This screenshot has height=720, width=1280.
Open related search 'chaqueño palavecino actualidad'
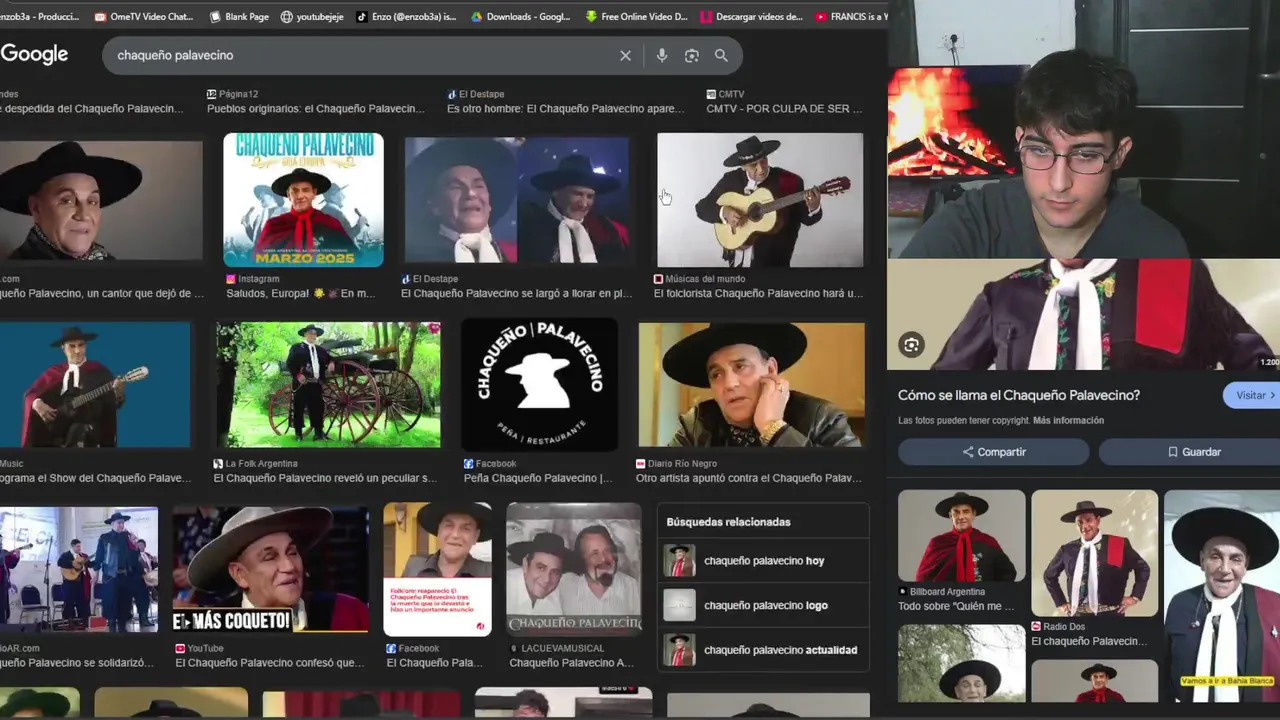pyautogui.click(x=764, y=650)
